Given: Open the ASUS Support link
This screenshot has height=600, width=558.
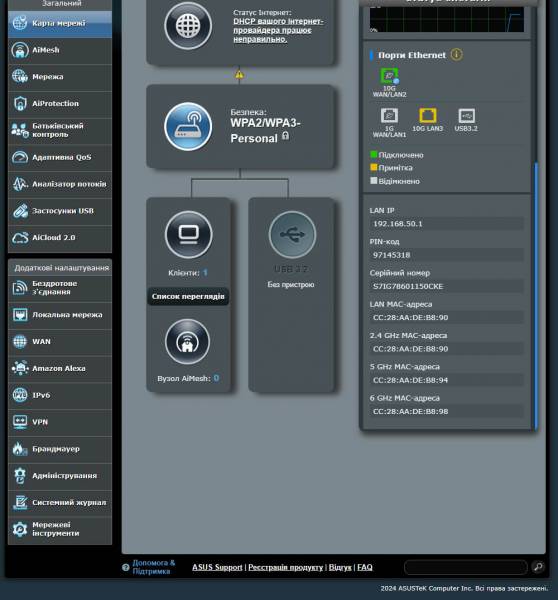Looking at the screenshot, I should tap(217, 567).
